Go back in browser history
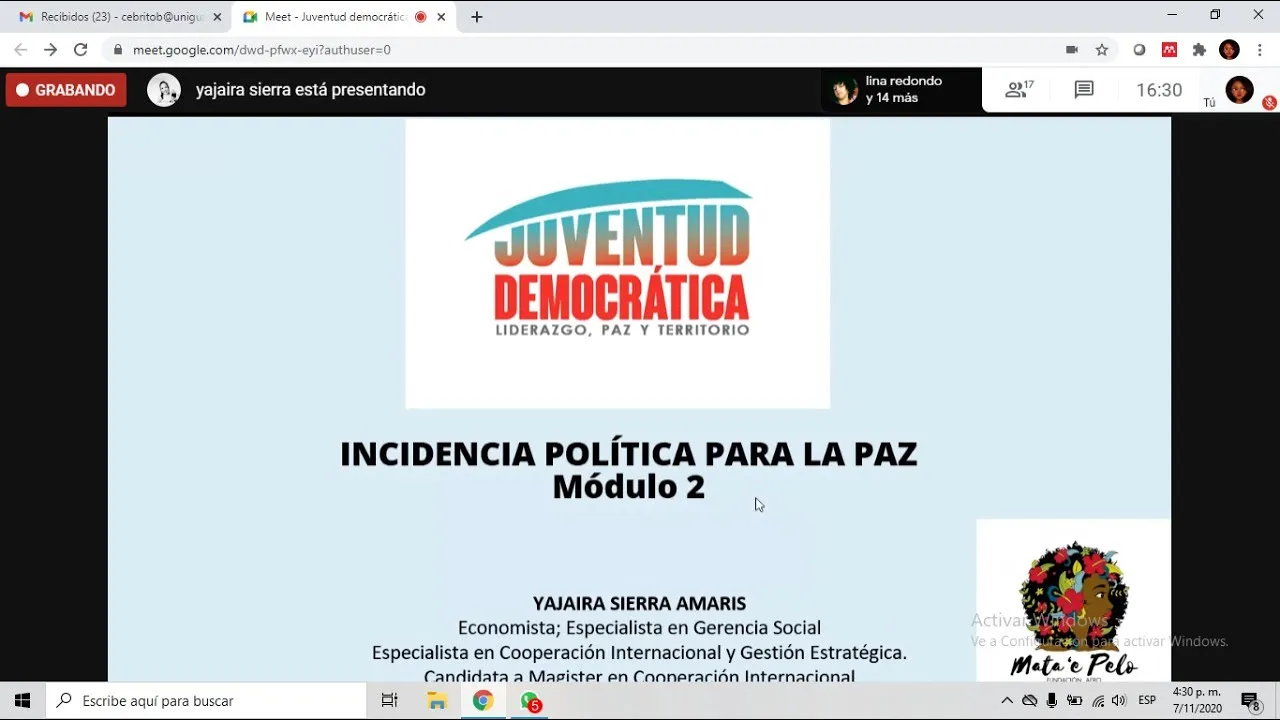Image resolution: width=1280 pixels, height=720 pixels. coord(21,50)
